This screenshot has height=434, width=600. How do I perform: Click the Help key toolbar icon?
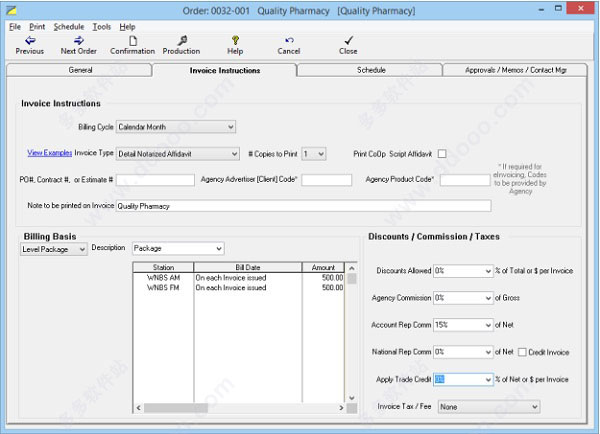235,45
